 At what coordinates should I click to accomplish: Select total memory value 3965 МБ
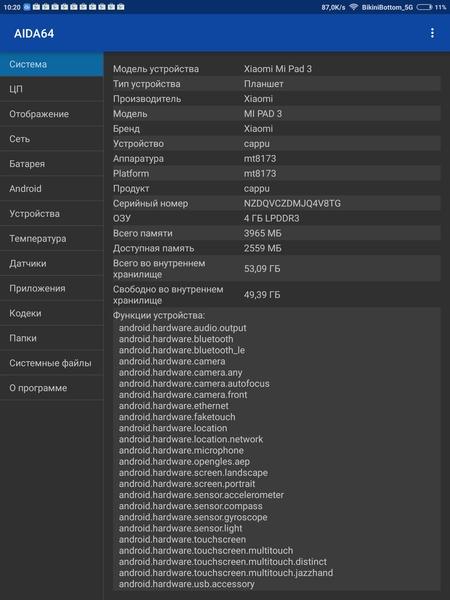pyautogui.click(x=262, y=233)
